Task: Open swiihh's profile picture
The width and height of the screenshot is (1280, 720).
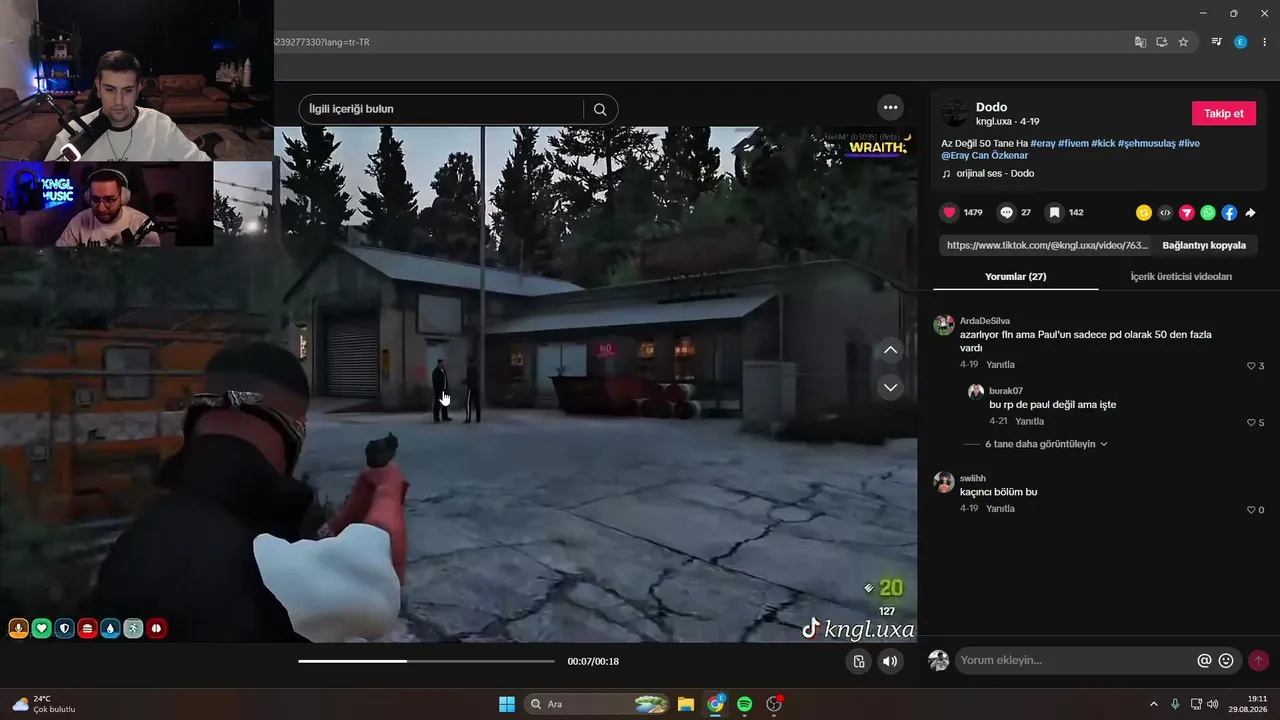Action: [x=943, y=483]
